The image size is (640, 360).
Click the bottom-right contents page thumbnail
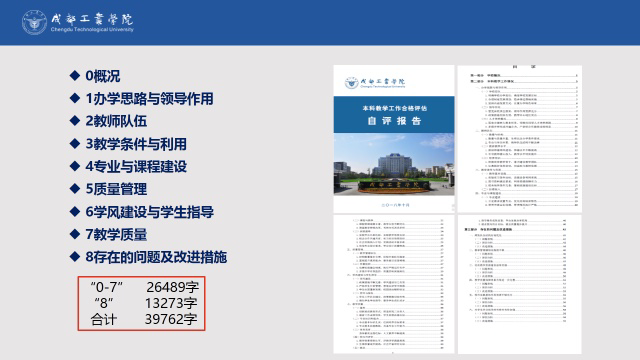coord(520,284)
